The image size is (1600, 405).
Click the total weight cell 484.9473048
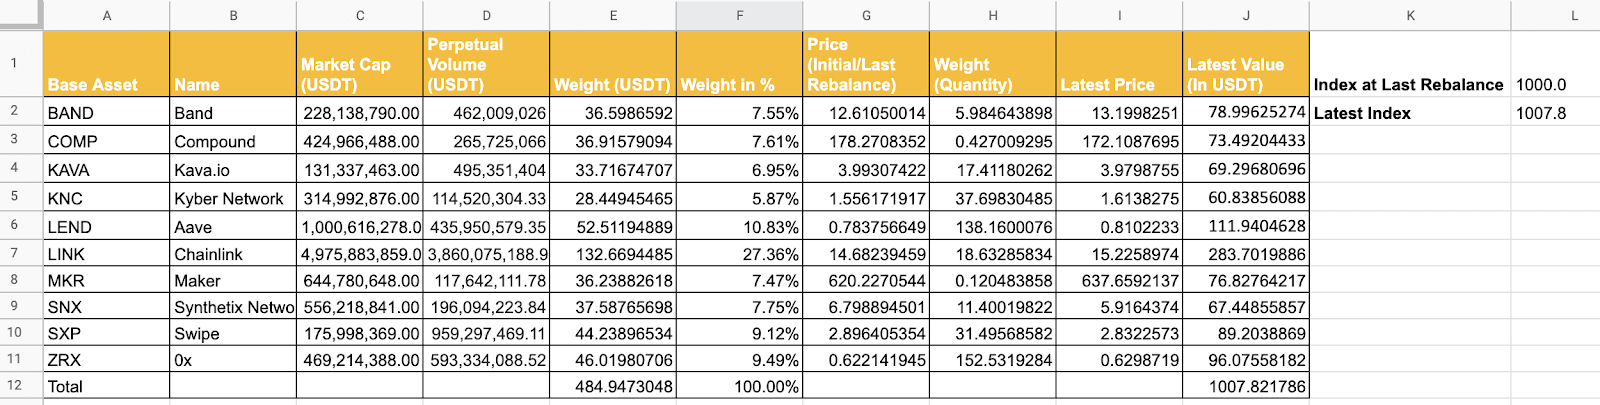click(x=613, y=386)
